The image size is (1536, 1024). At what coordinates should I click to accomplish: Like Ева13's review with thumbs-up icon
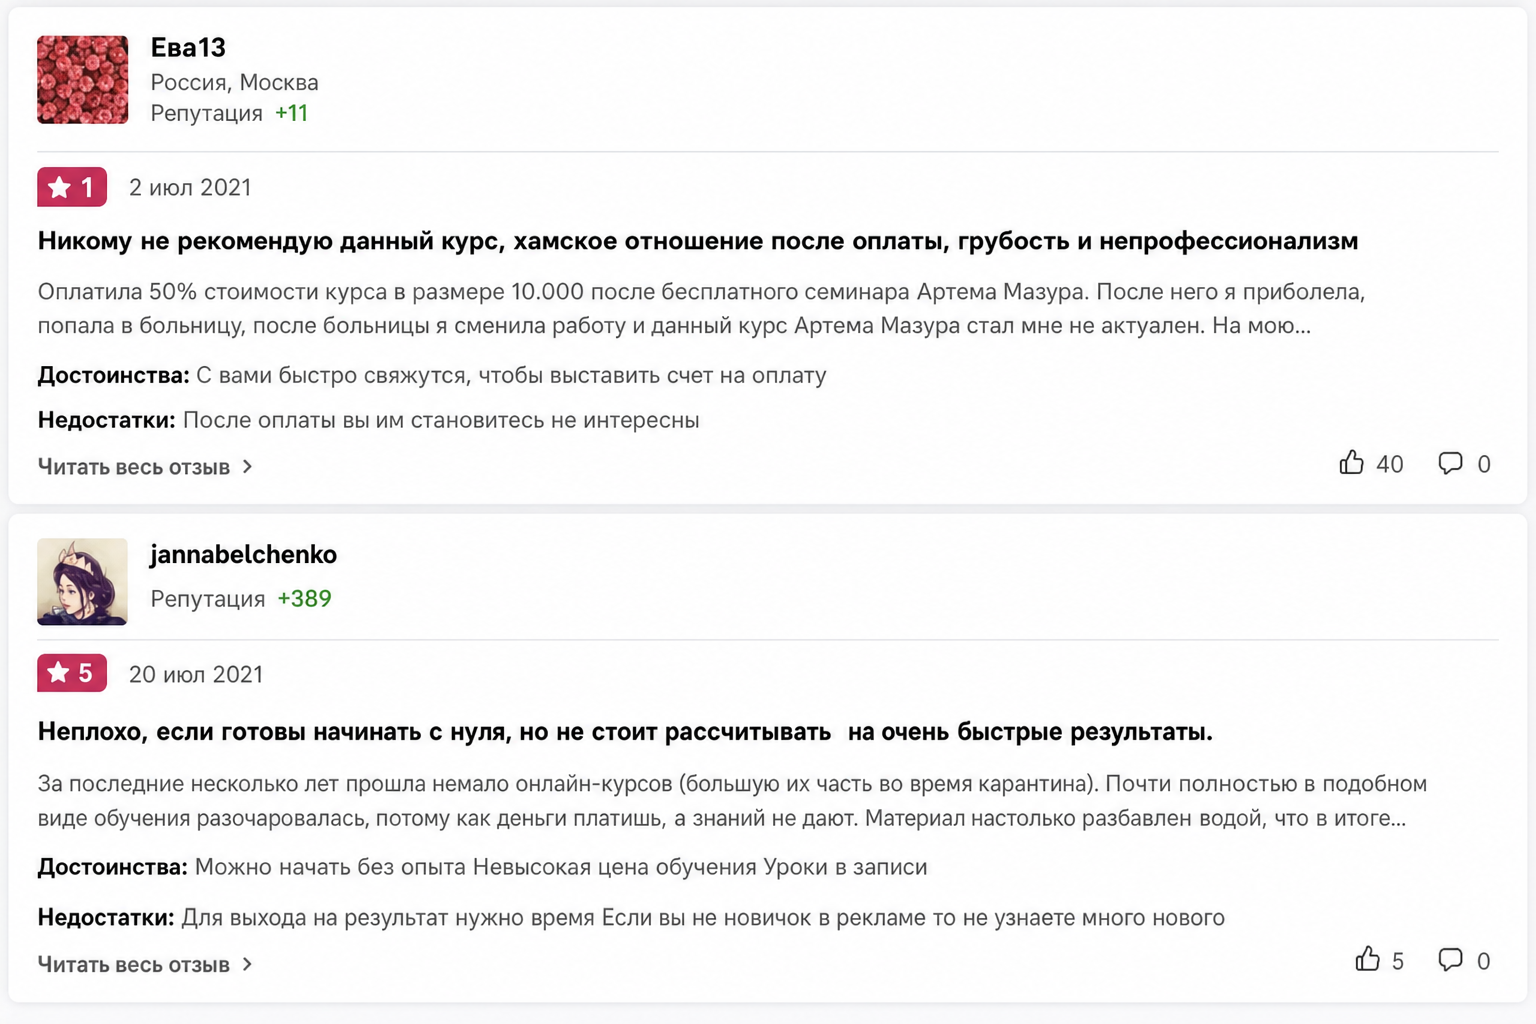coord(1351,462)
